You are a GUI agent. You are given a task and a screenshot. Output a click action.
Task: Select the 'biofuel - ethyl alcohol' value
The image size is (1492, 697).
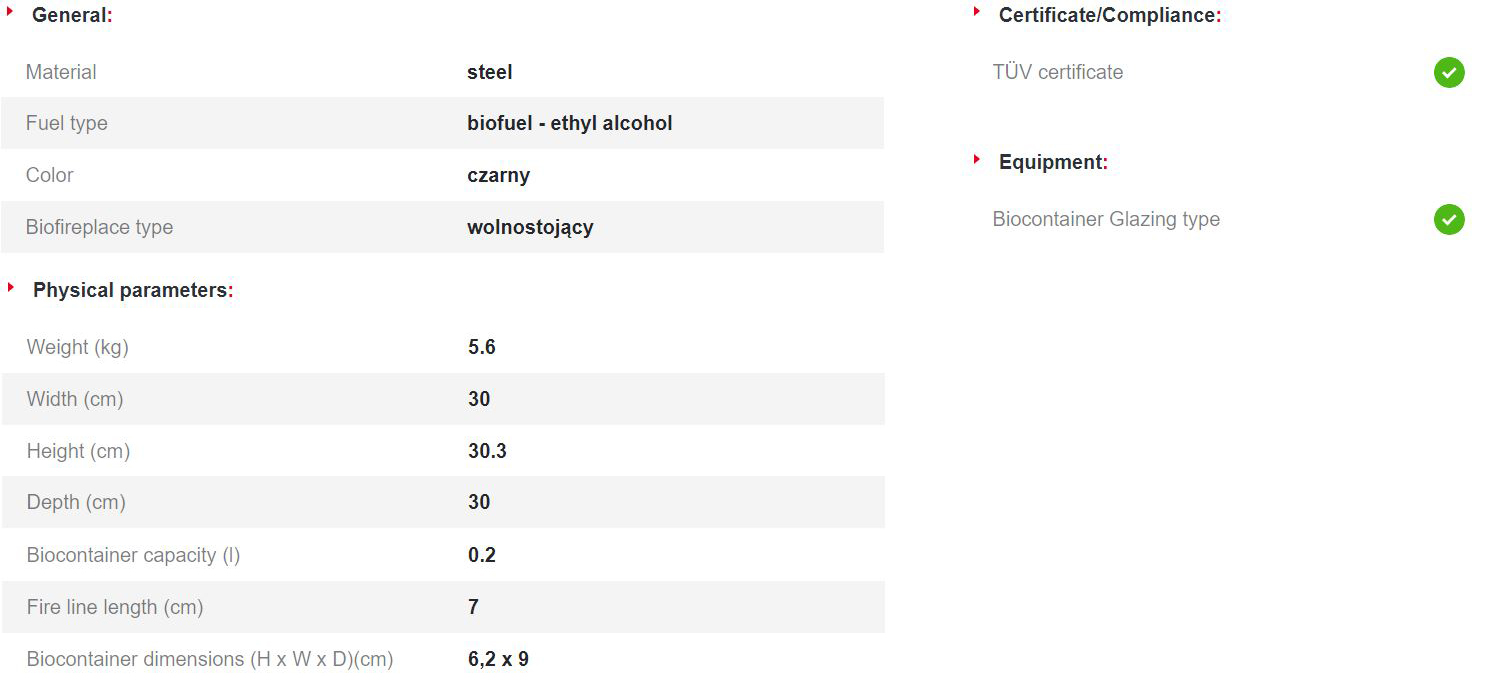(569, 123)
